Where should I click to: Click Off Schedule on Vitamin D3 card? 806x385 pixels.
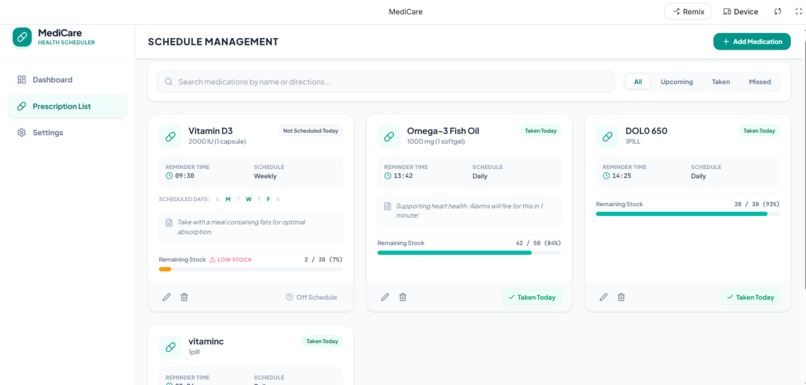click(312, 297)
